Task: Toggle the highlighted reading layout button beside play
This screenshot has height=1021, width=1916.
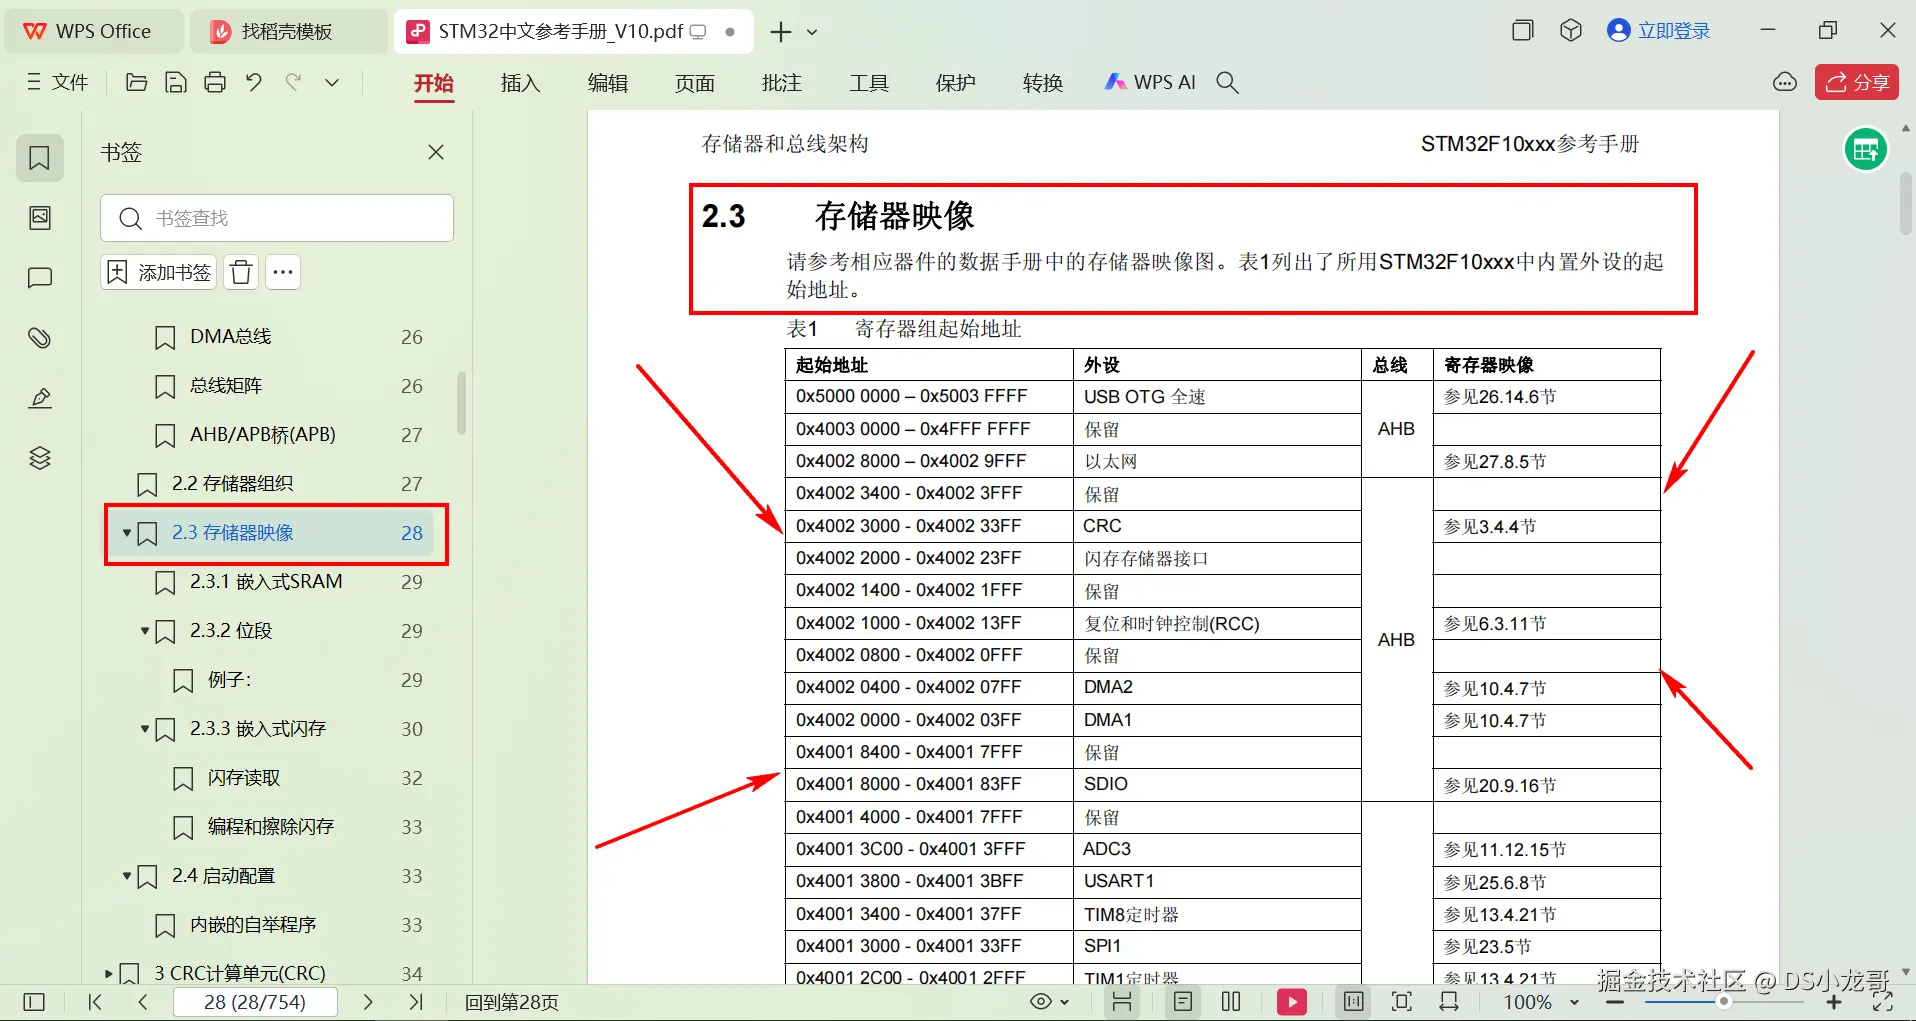Action: click(1354, 1002)
